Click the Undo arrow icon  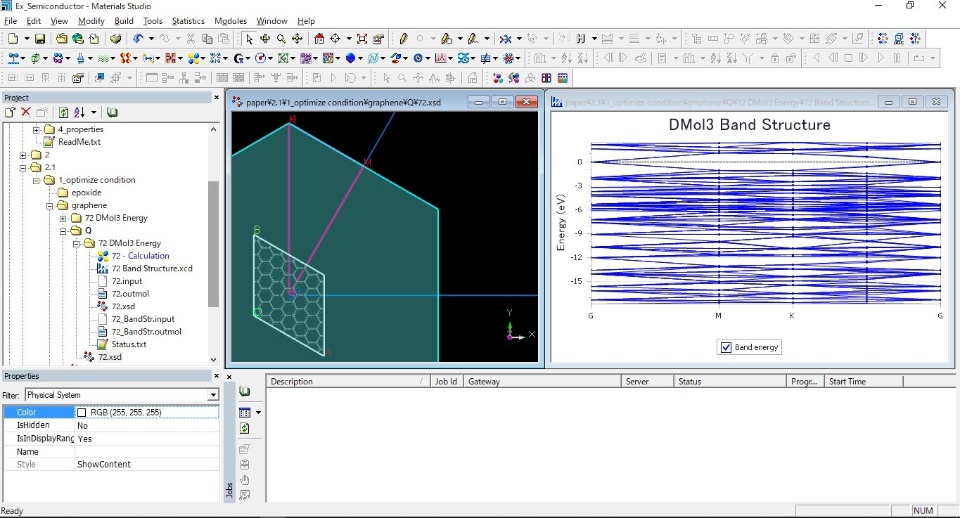137,39
